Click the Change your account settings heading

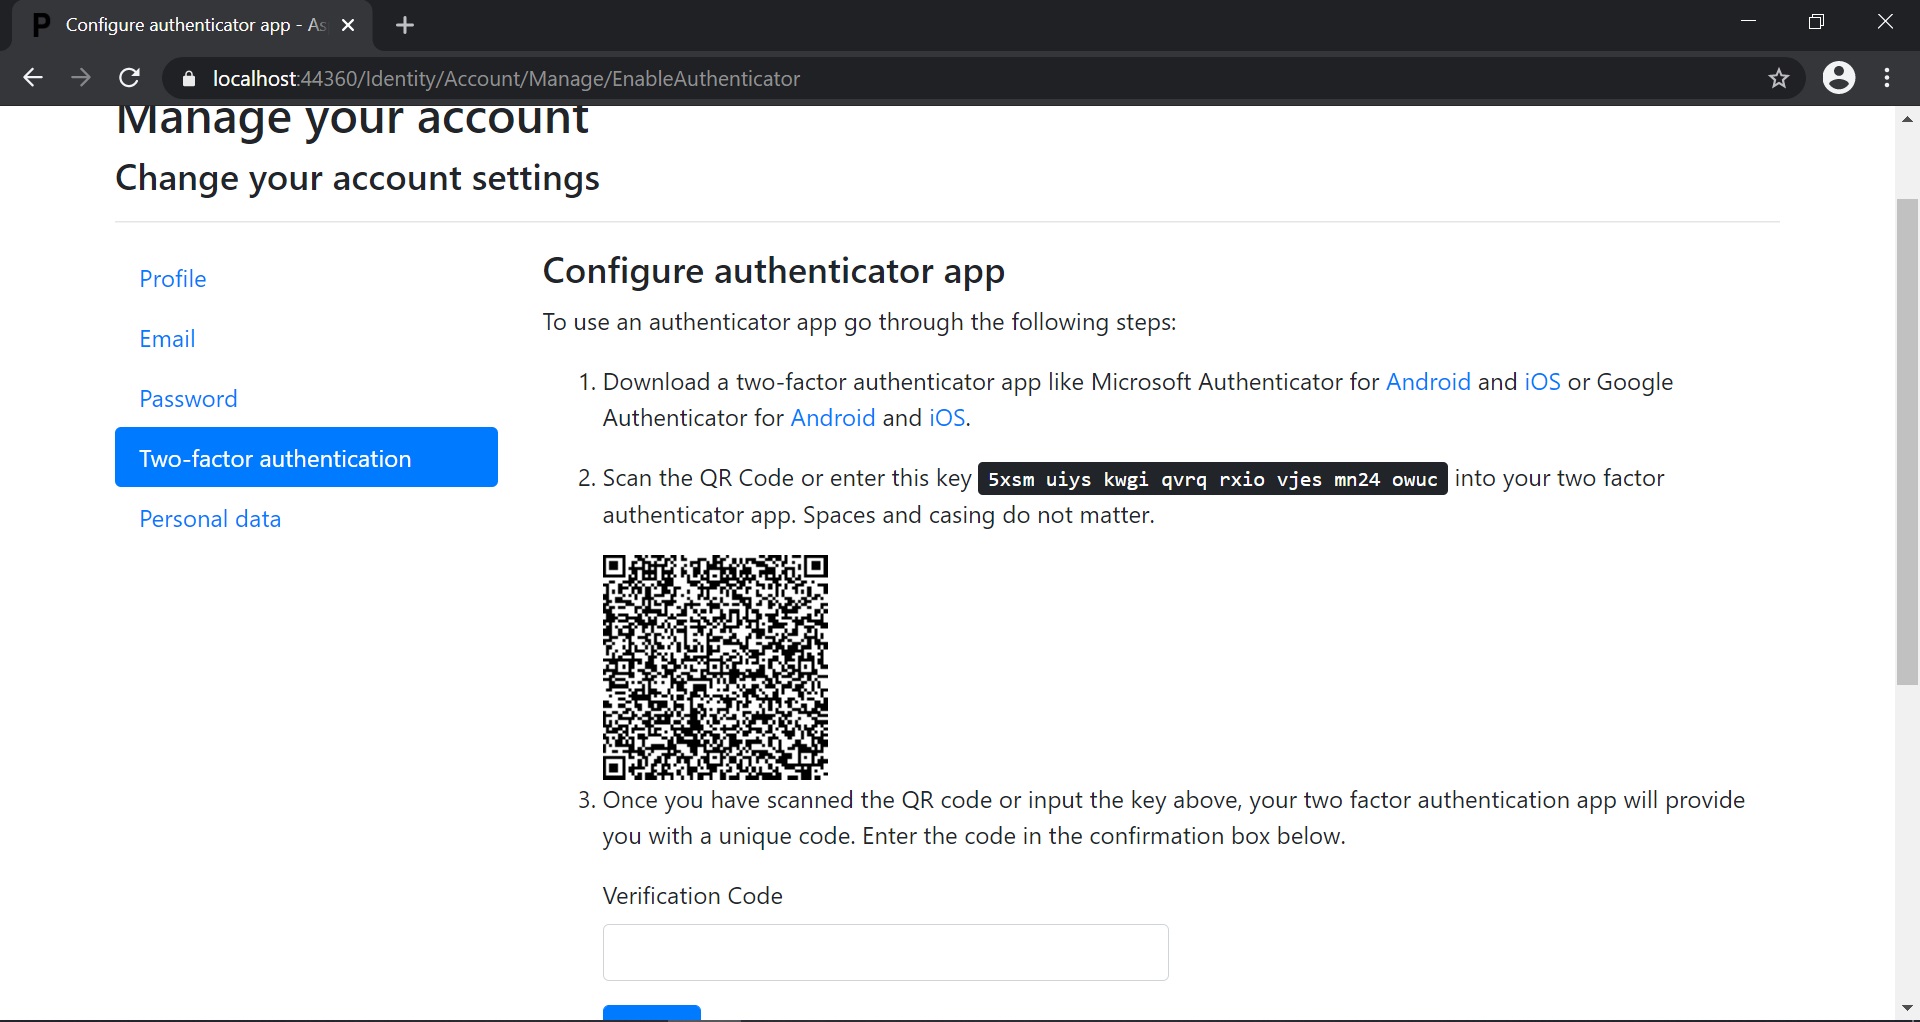click(357, 178)
